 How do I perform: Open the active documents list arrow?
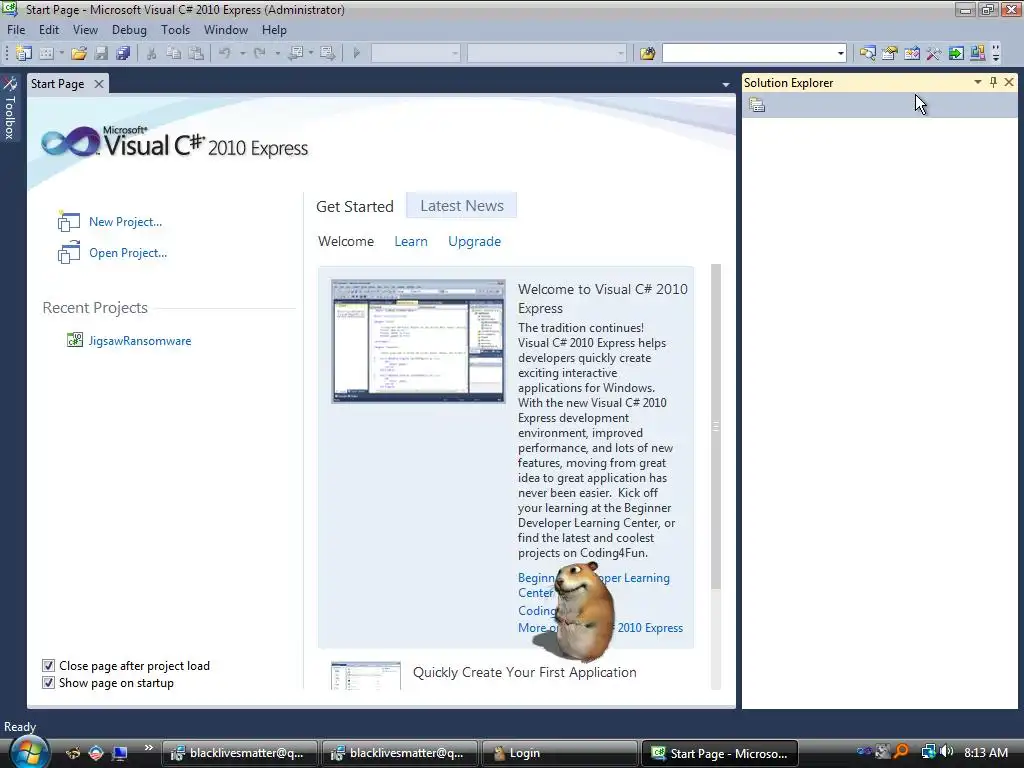click(x=726, y=85)
